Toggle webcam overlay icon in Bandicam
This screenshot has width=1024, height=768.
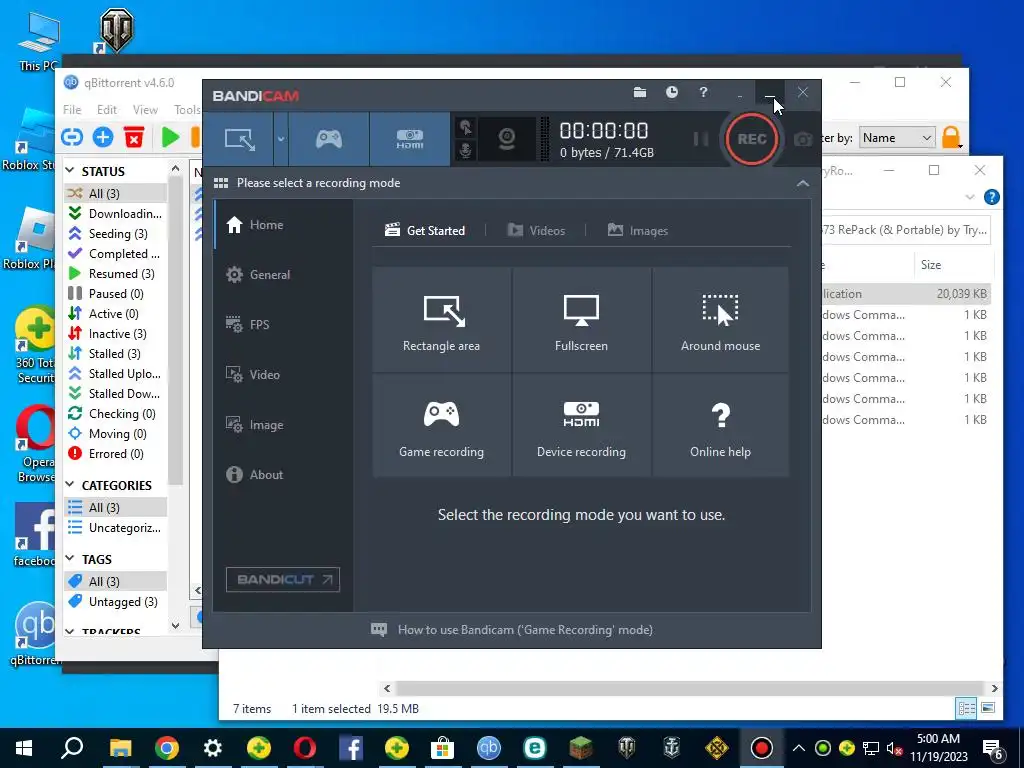click(x=506, y=138)
